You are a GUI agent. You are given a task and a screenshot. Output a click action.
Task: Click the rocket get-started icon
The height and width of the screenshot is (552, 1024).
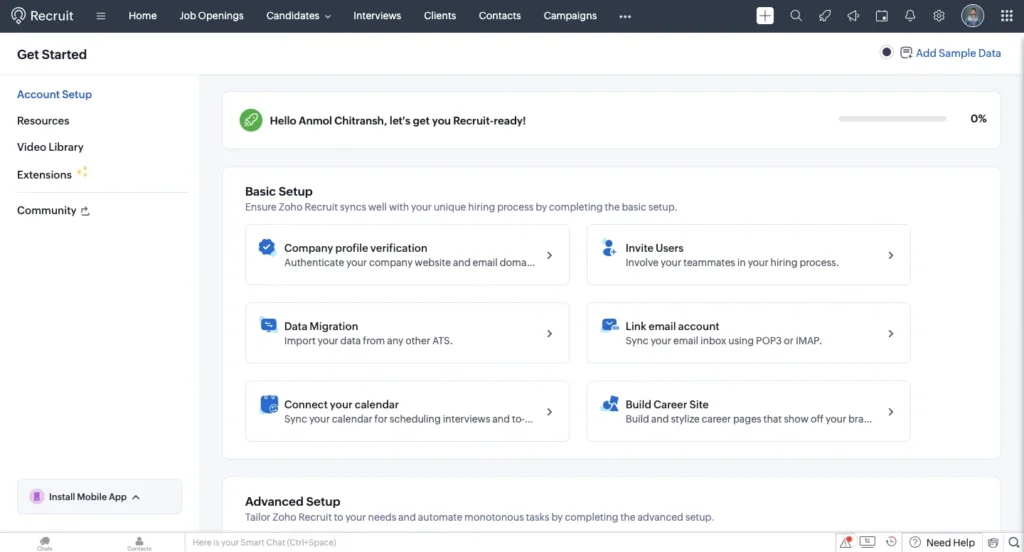click(x=825, y=16)
